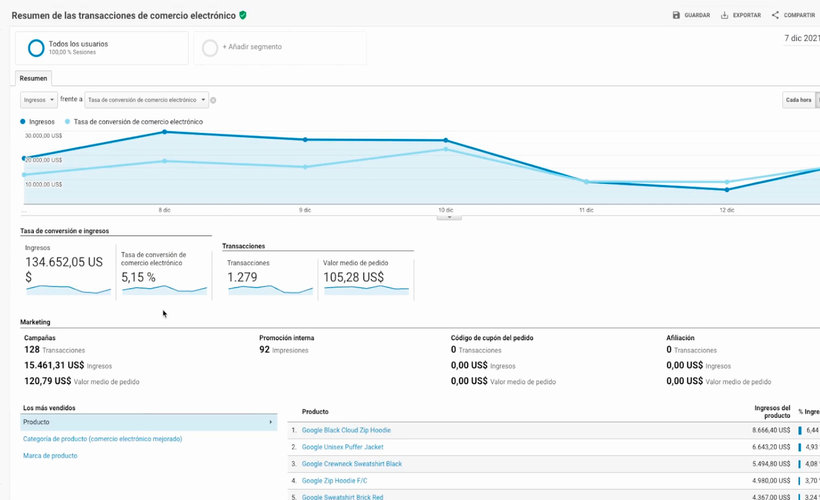The height and width of the screenshot is (500, 820).
Task: Click the 1.279 Transacciones value
Action: pyautogui.click(x=242, y=277)
